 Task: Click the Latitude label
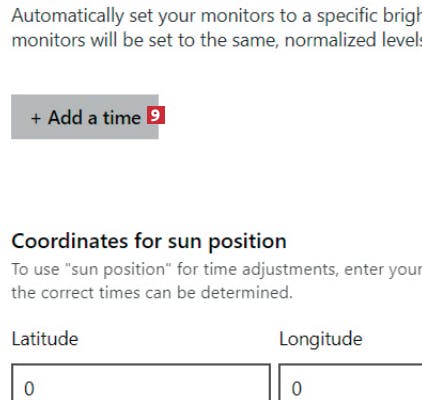(x=45, y=339)
